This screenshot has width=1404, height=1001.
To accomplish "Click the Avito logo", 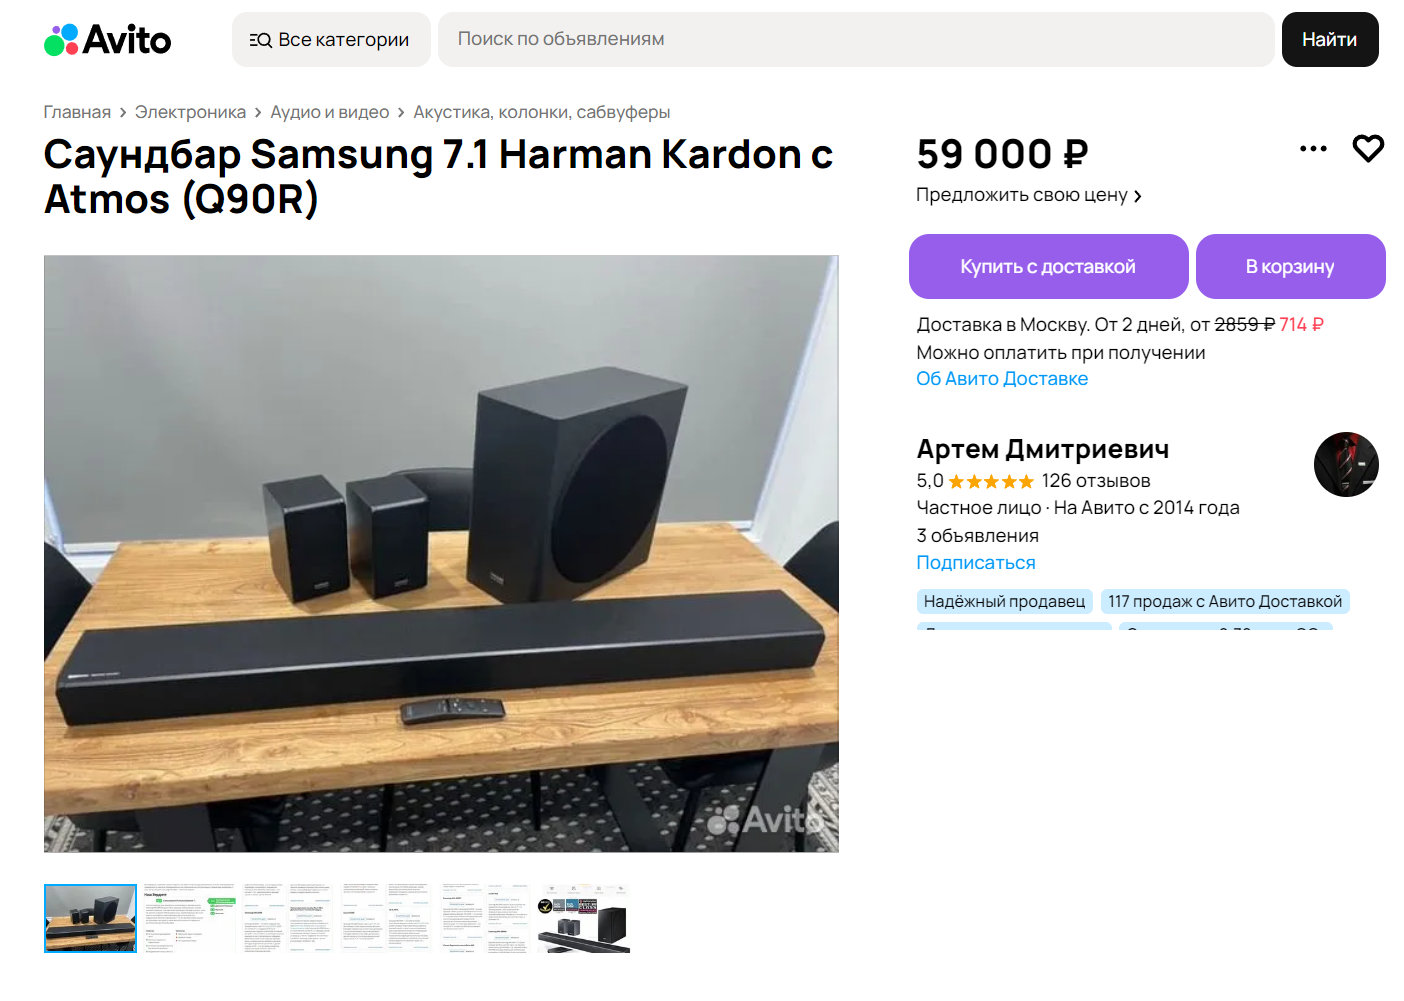I will point(108,40).
